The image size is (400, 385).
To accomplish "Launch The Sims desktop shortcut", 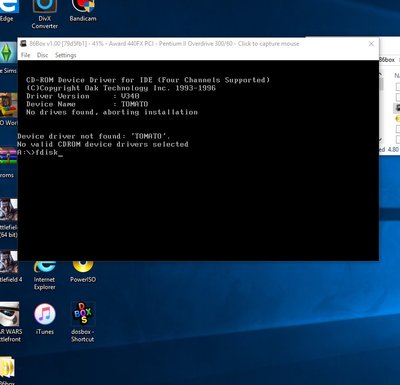I will [x=8, y=58].
